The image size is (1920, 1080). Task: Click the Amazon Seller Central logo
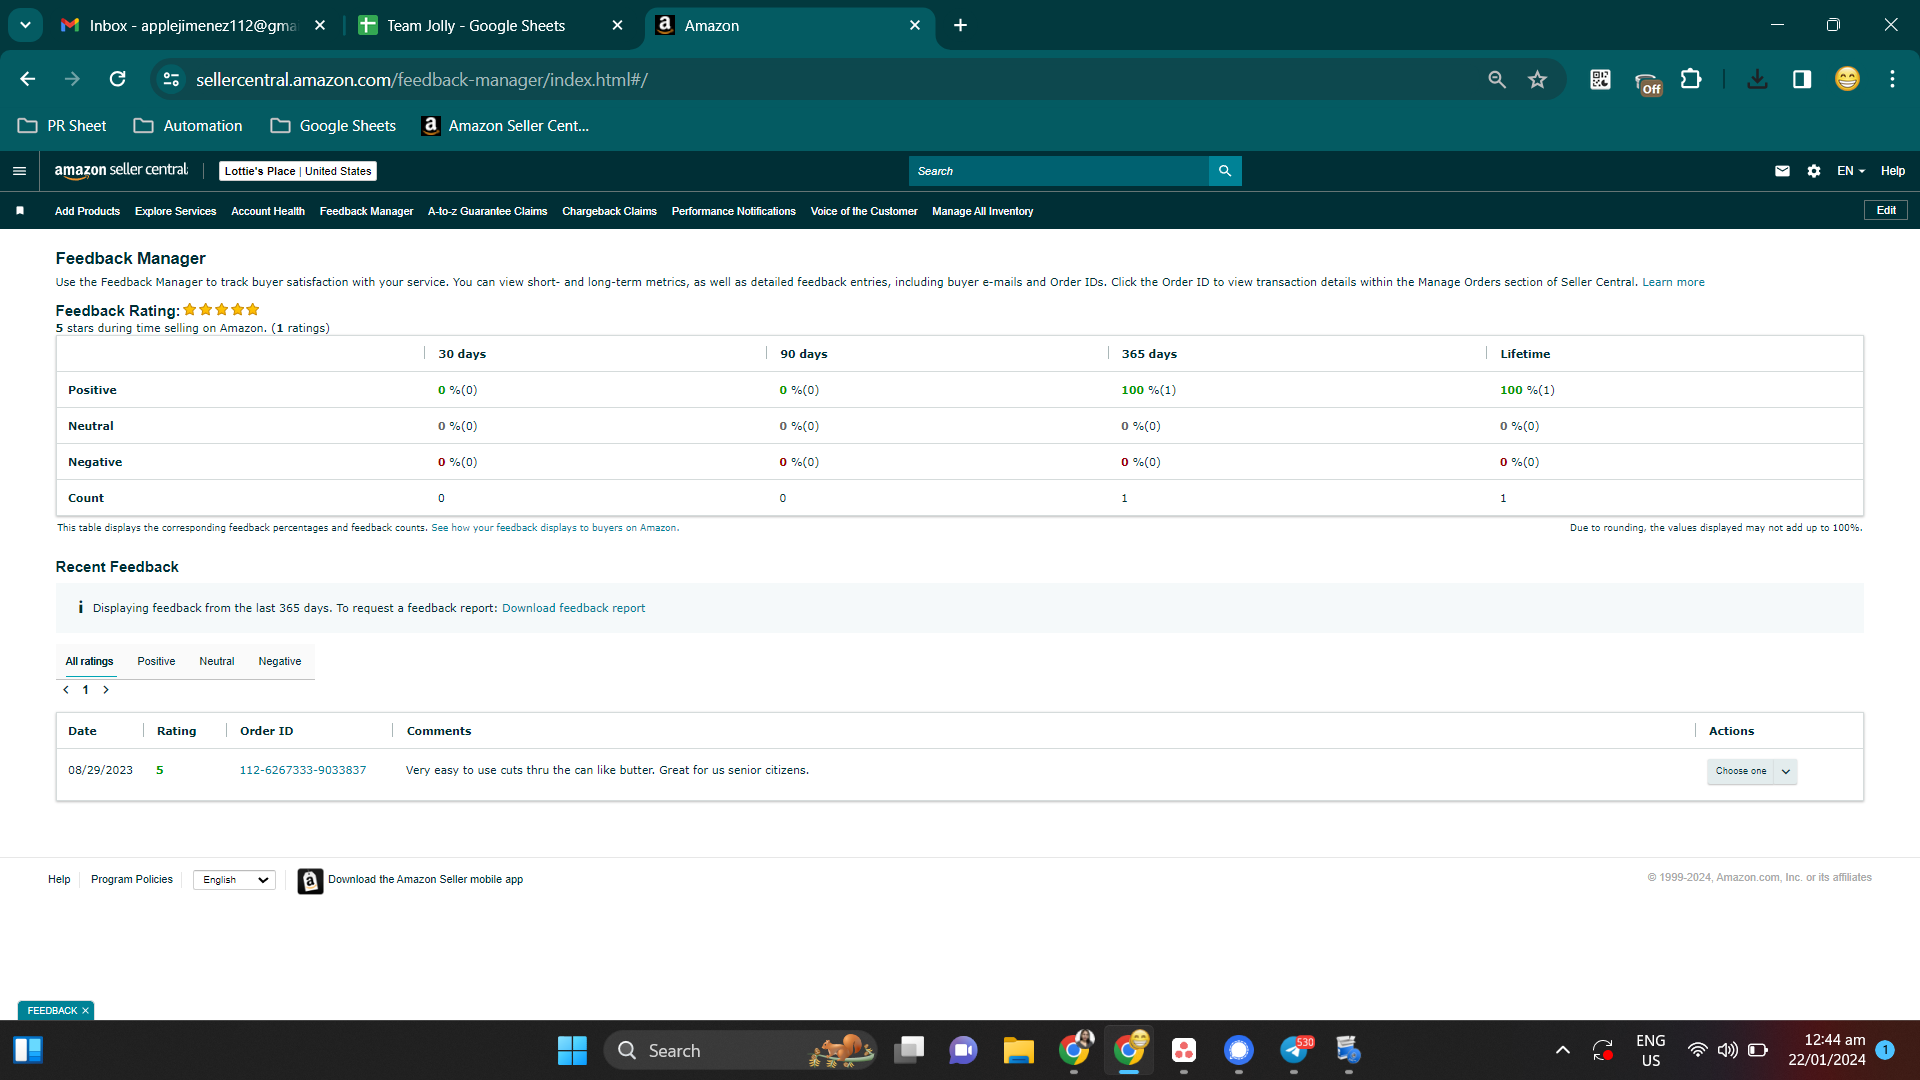pos(121,171)
